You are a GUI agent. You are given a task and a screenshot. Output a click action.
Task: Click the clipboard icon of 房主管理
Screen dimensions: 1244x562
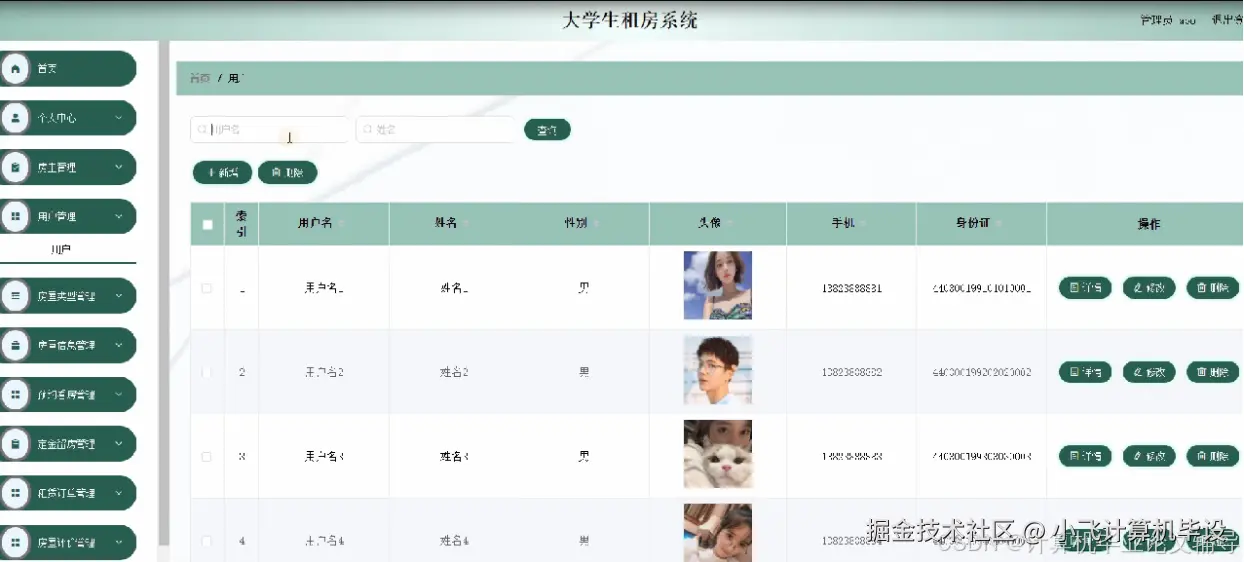click(15, 167)
